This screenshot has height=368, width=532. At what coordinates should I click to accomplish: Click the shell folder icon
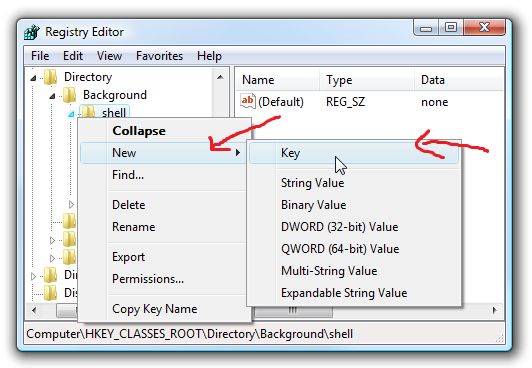[89, 112]
